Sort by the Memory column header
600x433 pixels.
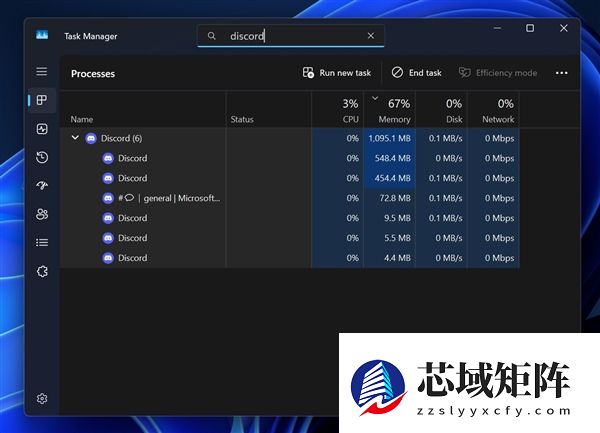390,110
